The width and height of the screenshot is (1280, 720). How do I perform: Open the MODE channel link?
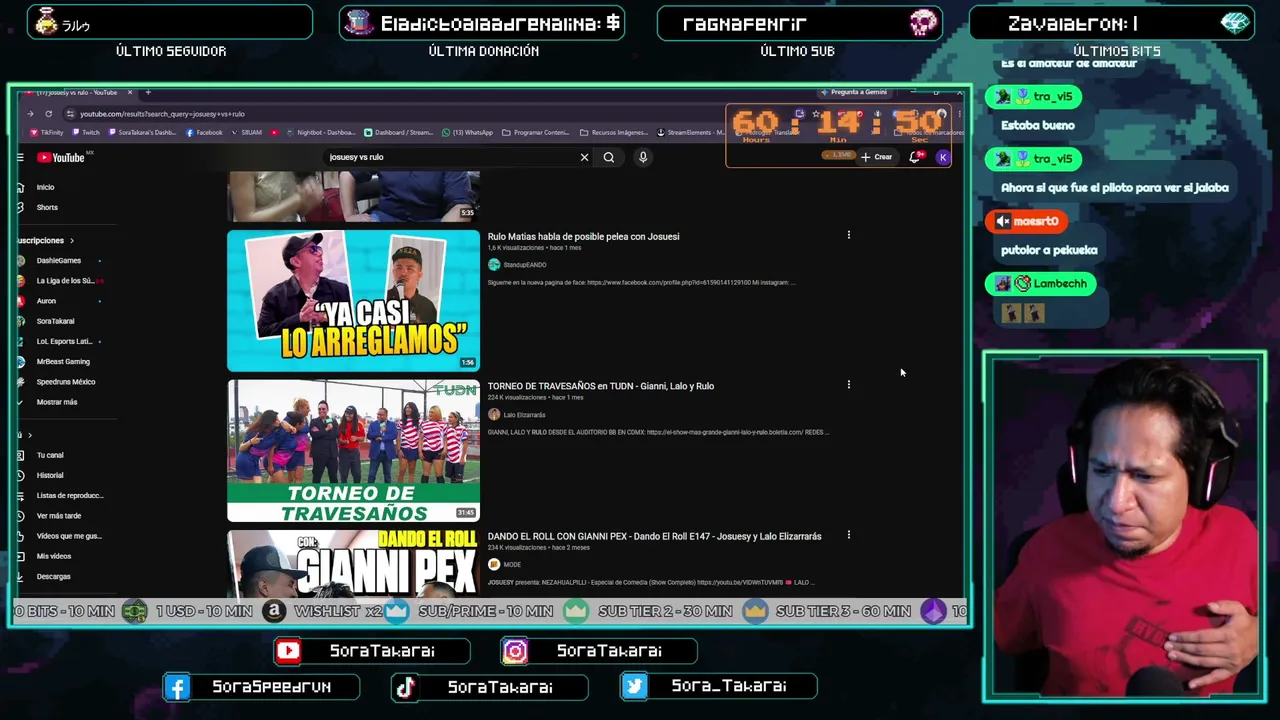512,565
